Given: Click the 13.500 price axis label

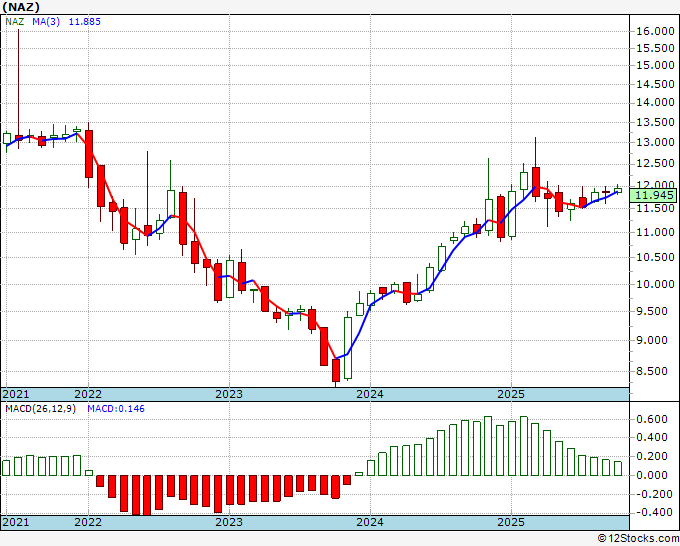Looking at the screenshot, I should 655,122.
